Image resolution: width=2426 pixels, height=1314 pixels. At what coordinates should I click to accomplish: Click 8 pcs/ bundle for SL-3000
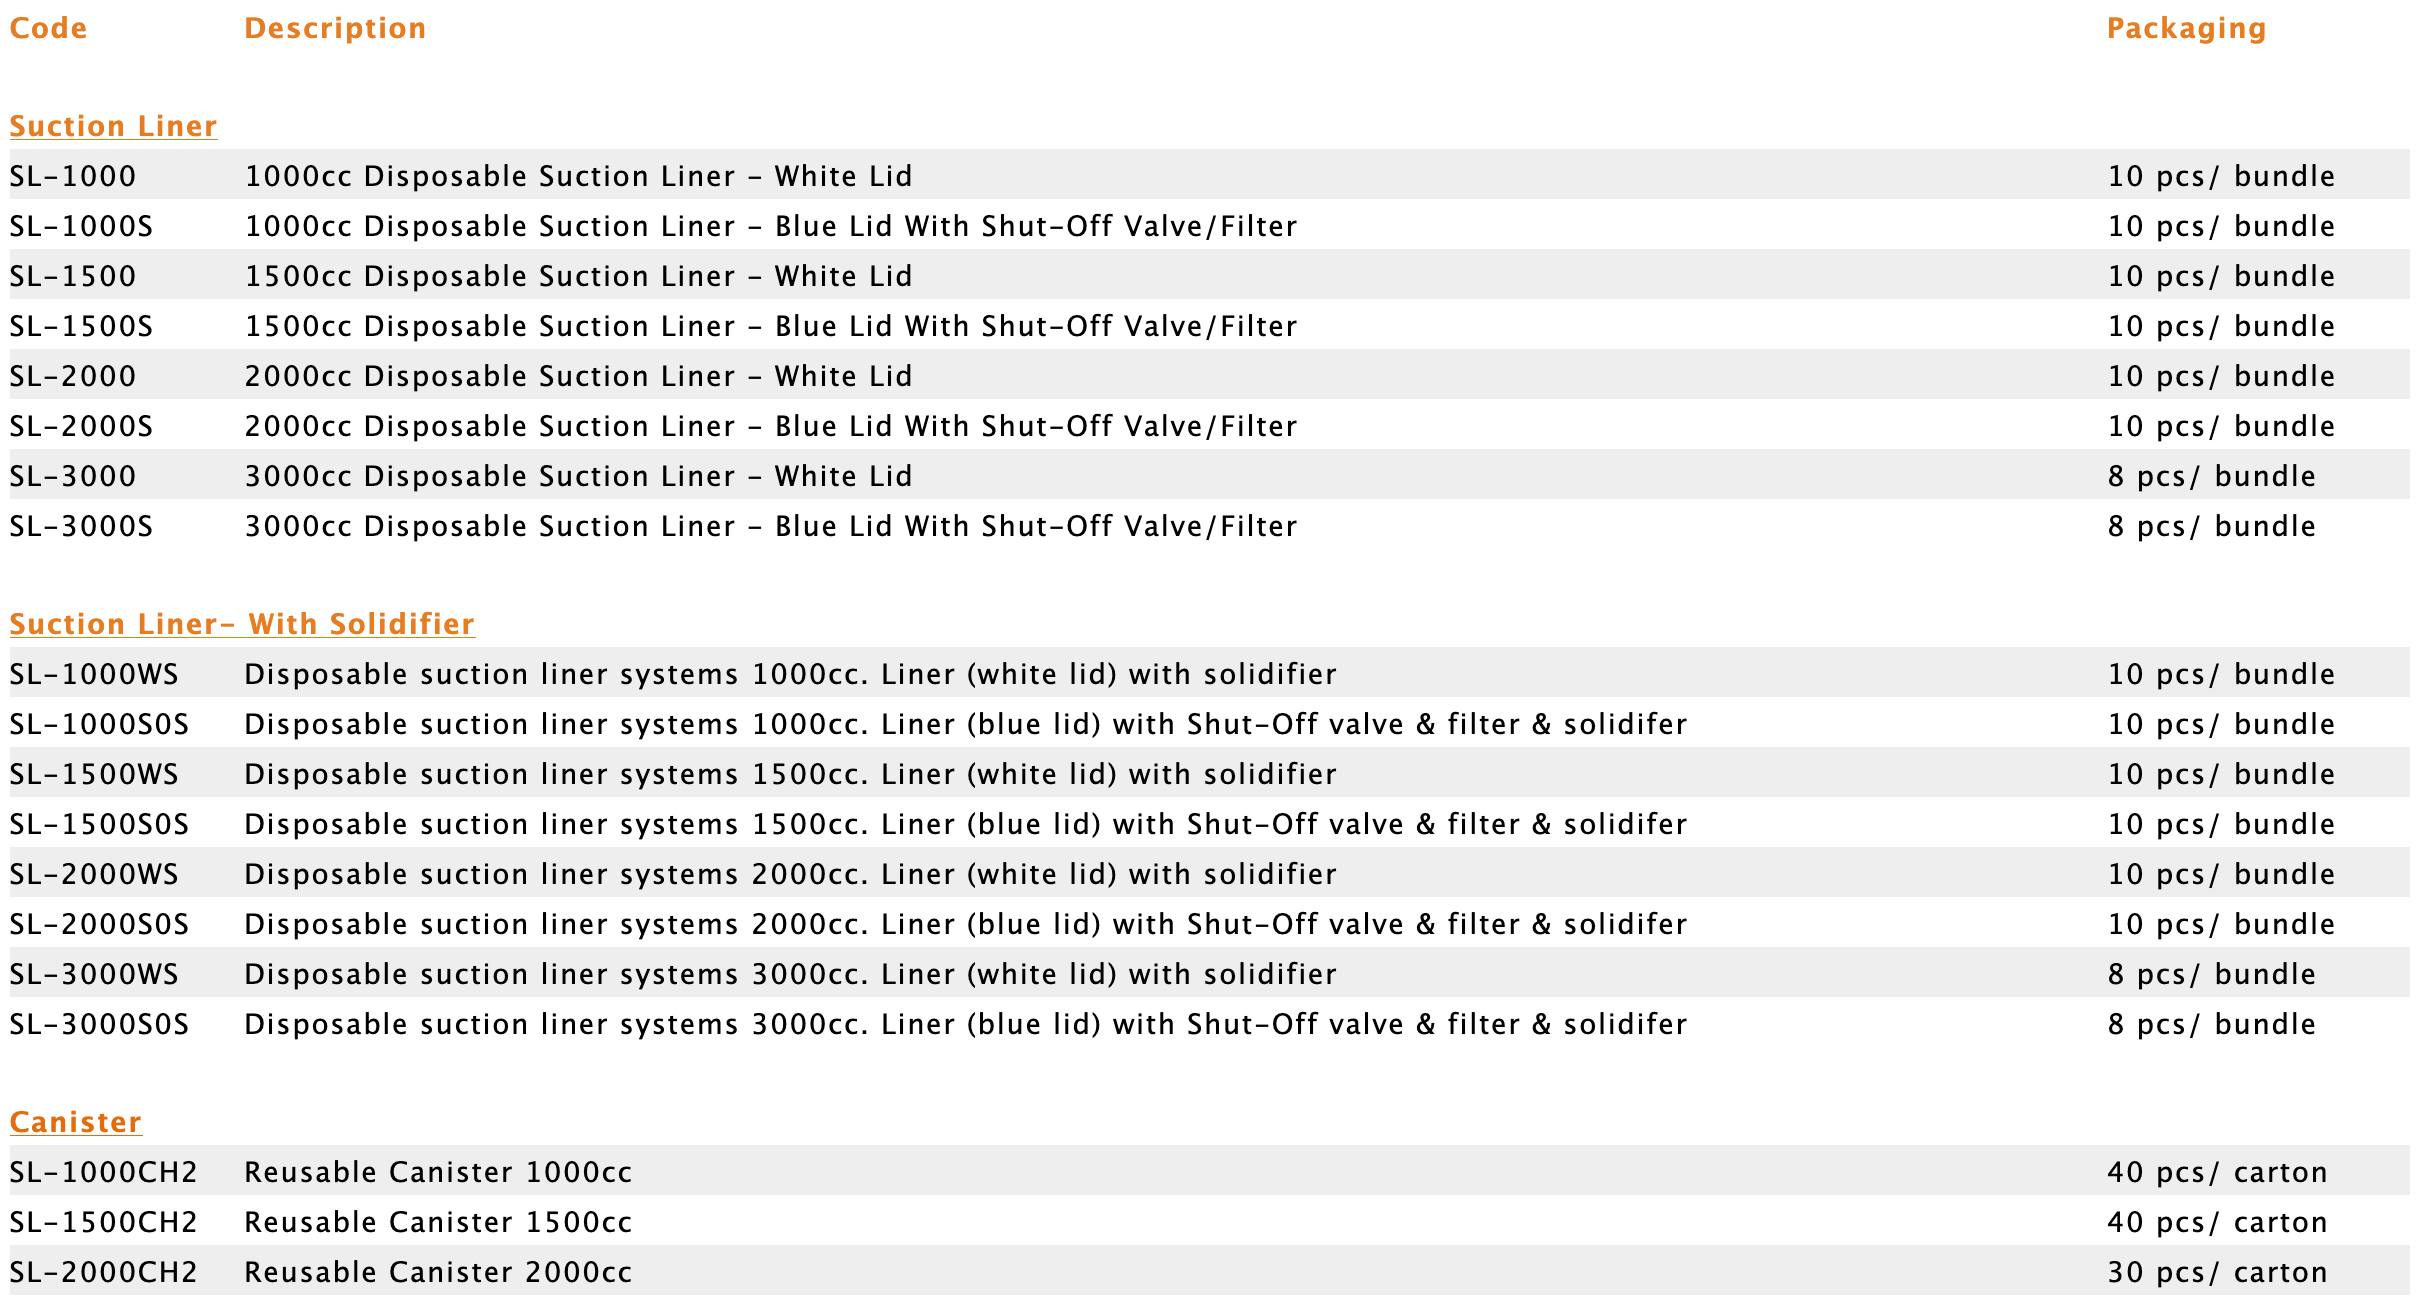point(2211,477)
